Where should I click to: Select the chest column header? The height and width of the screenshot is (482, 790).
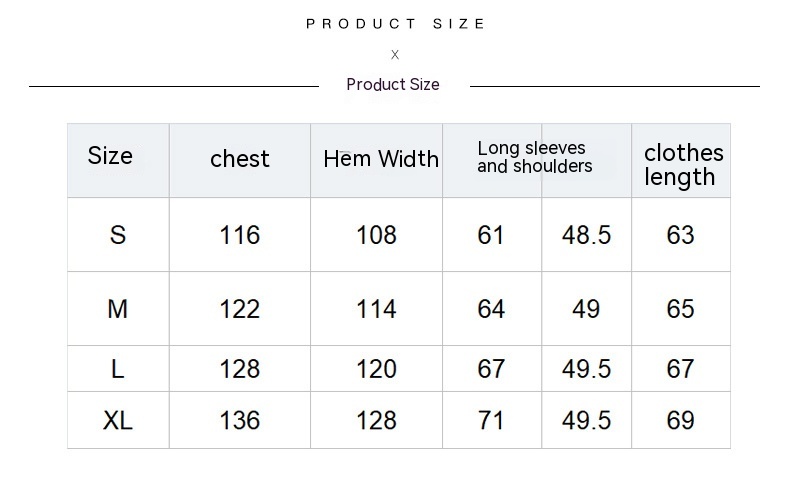pos(240,159)
